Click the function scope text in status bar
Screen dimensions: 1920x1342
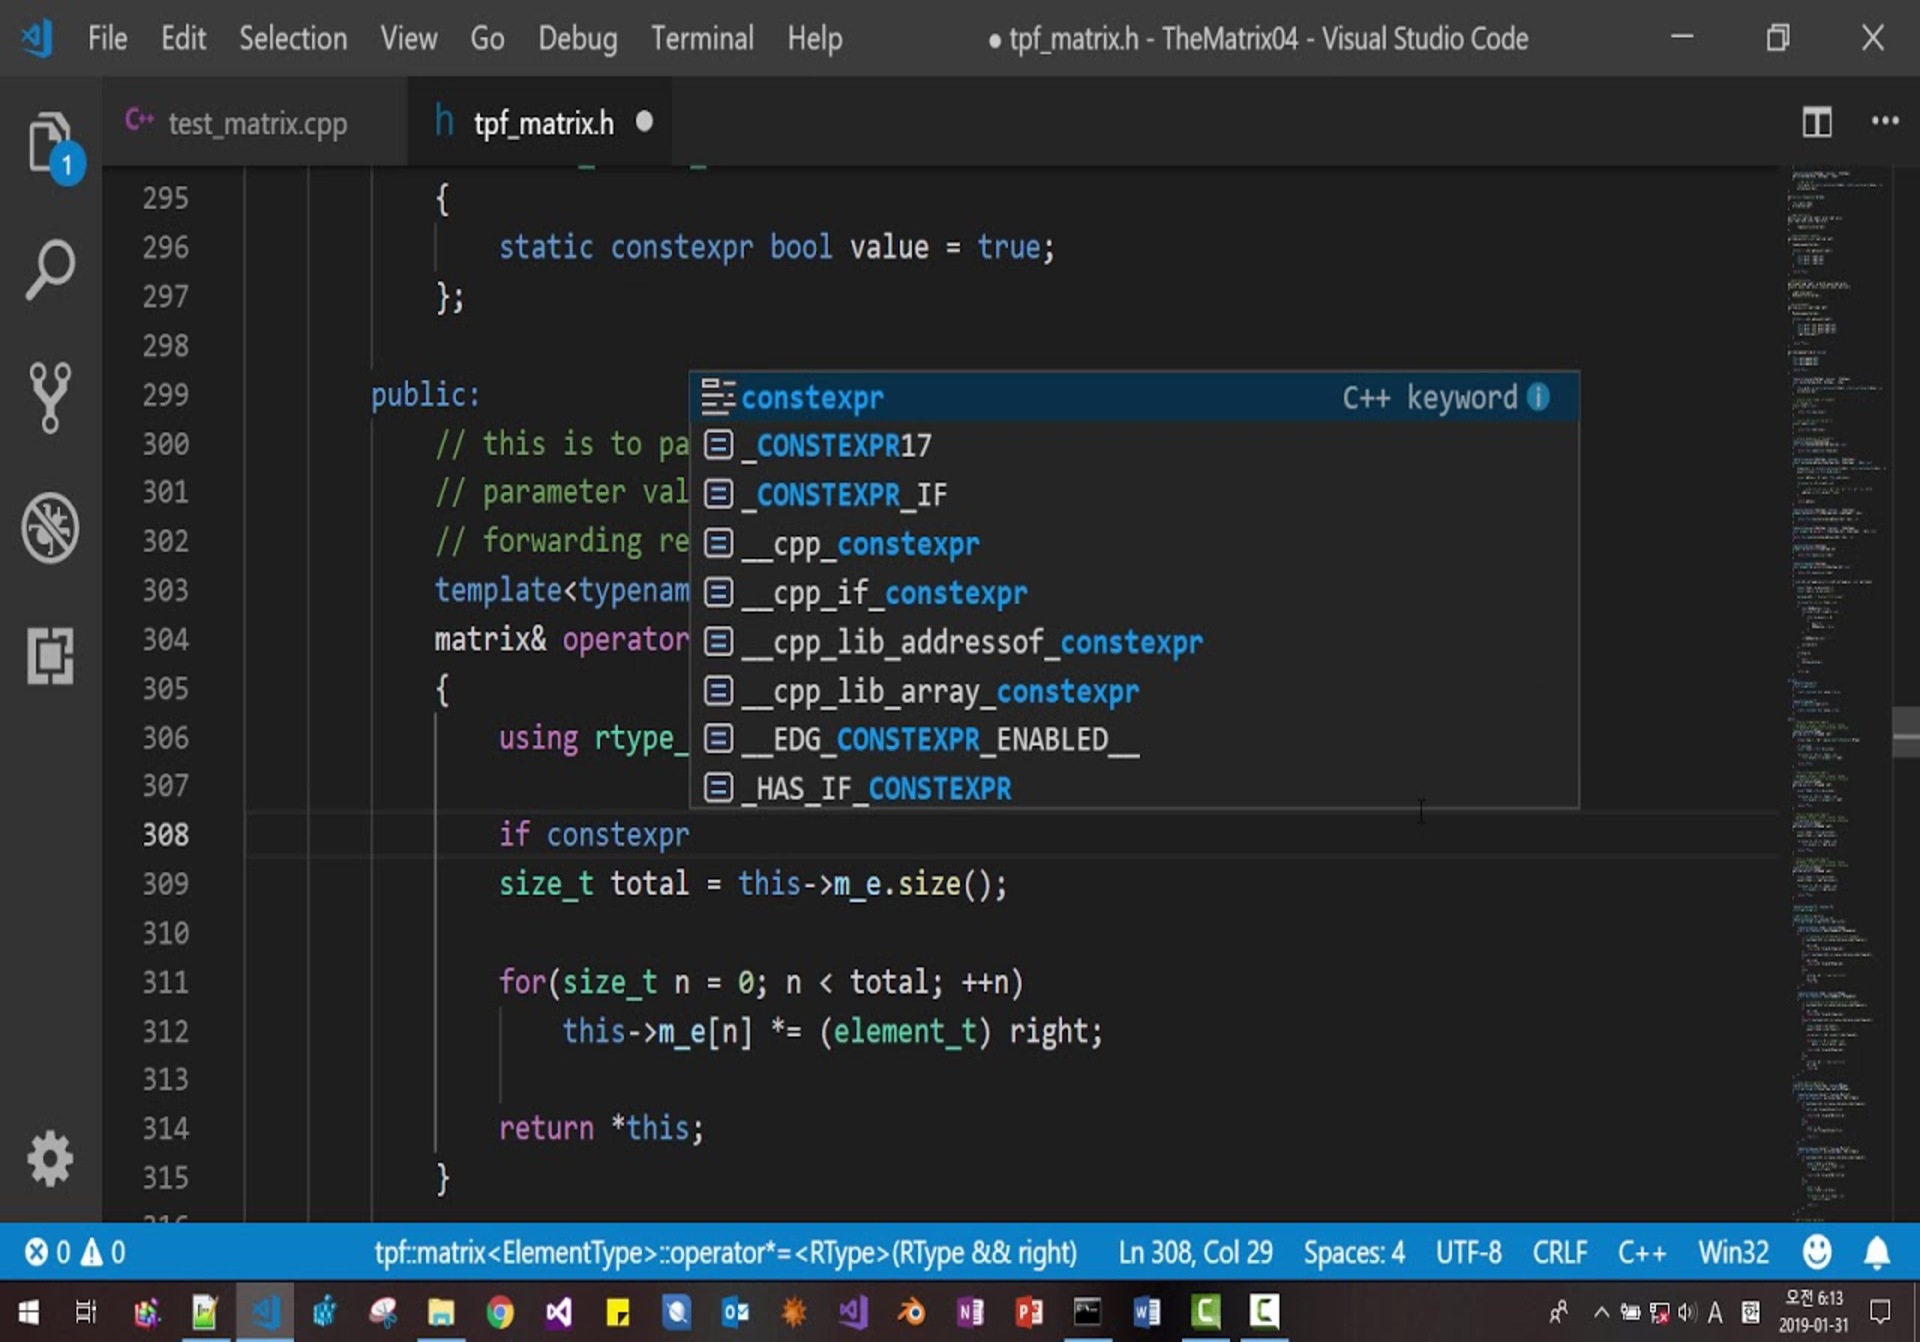(x=725, y=1252)
